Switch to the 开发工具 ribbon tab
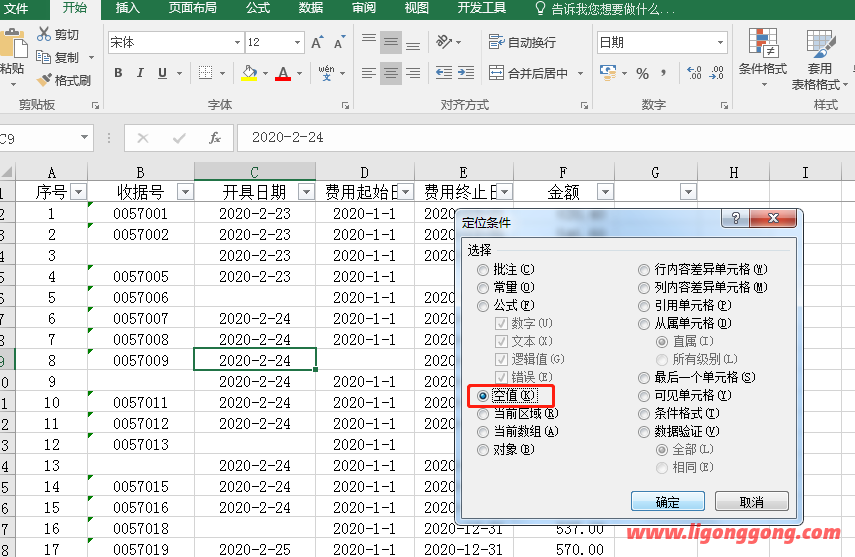Image resolution: width=855 pixels, height=557 pixels. 481,8
